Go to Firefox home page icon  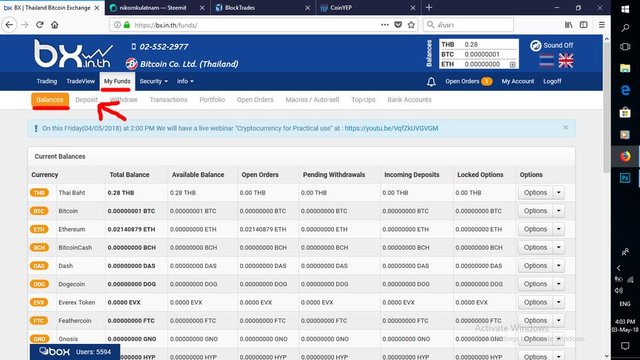[x=55, y=25]
